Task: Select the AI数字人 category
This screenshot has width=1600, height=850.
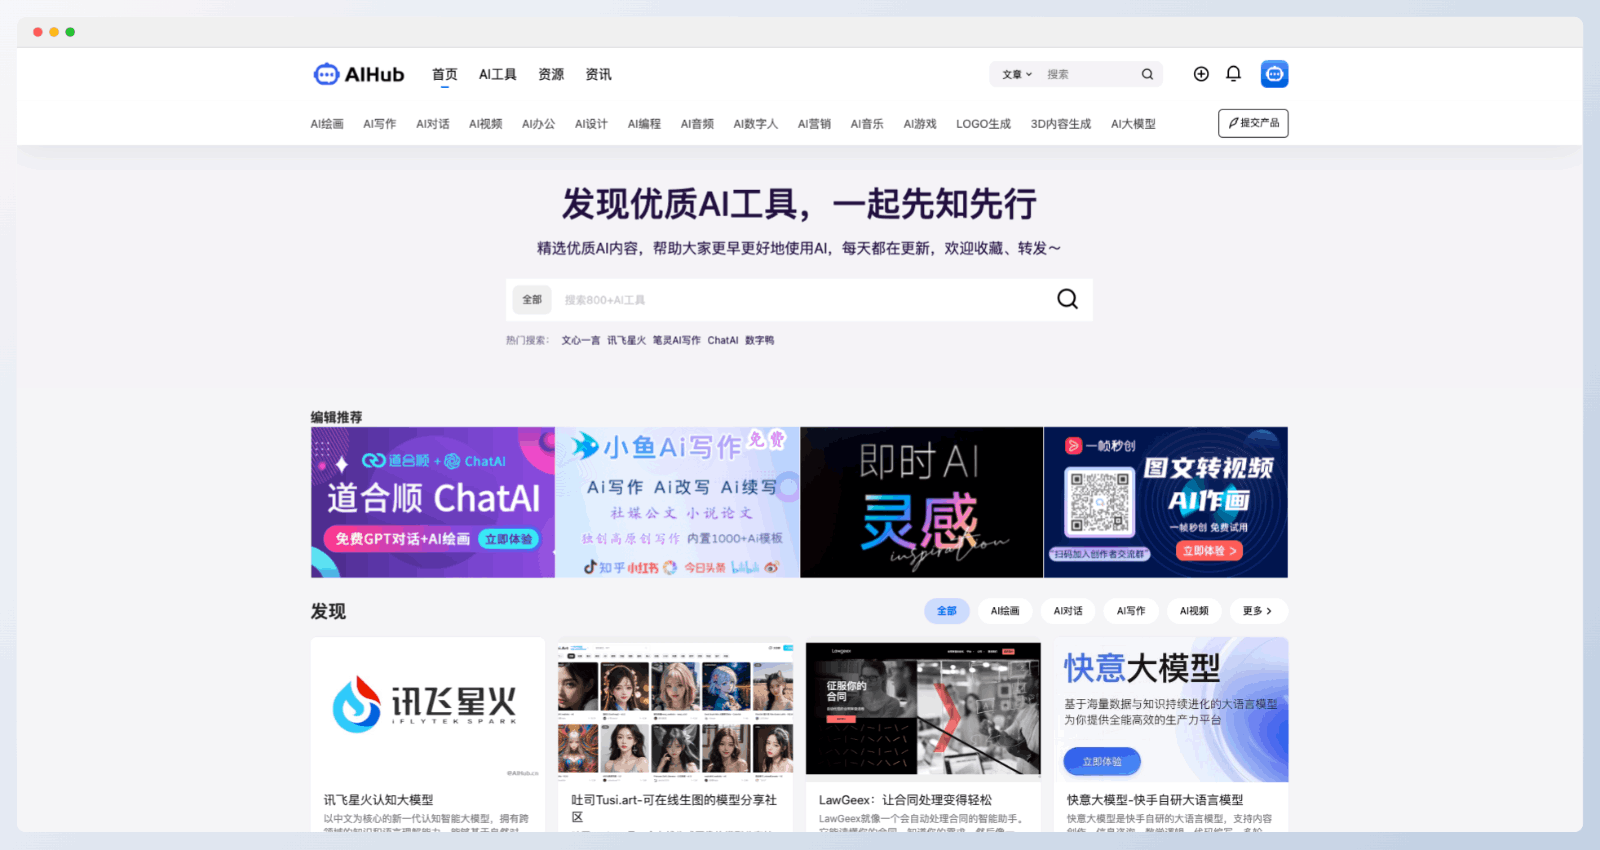Action: [x=755, y=124]
